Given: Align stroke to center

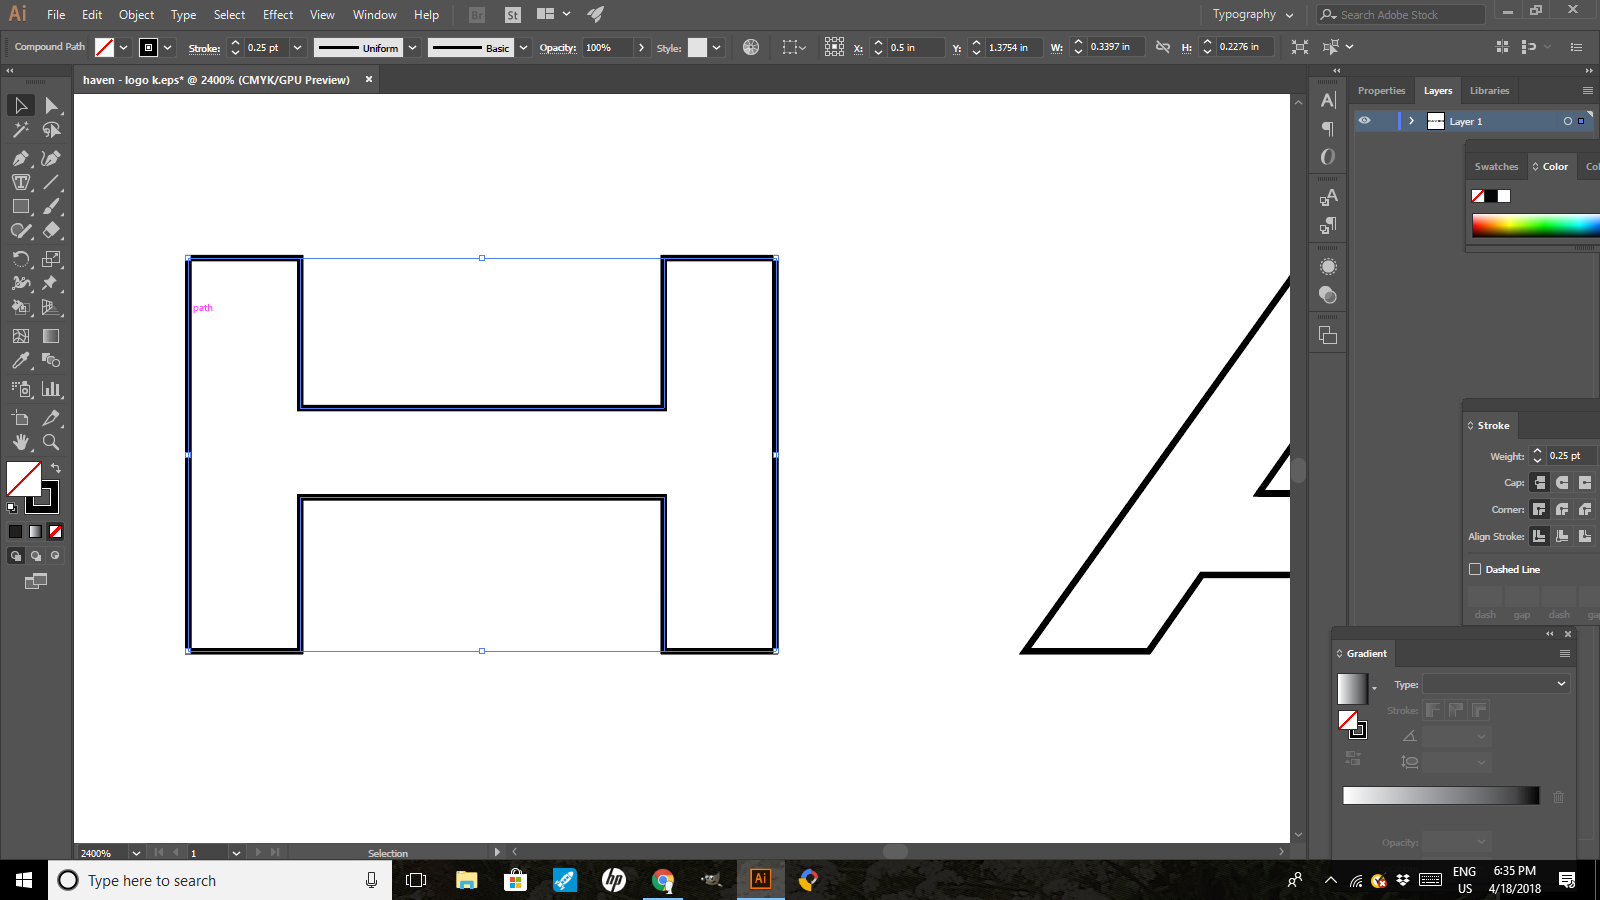Looking at the screenshot, I should (1540, 536).
